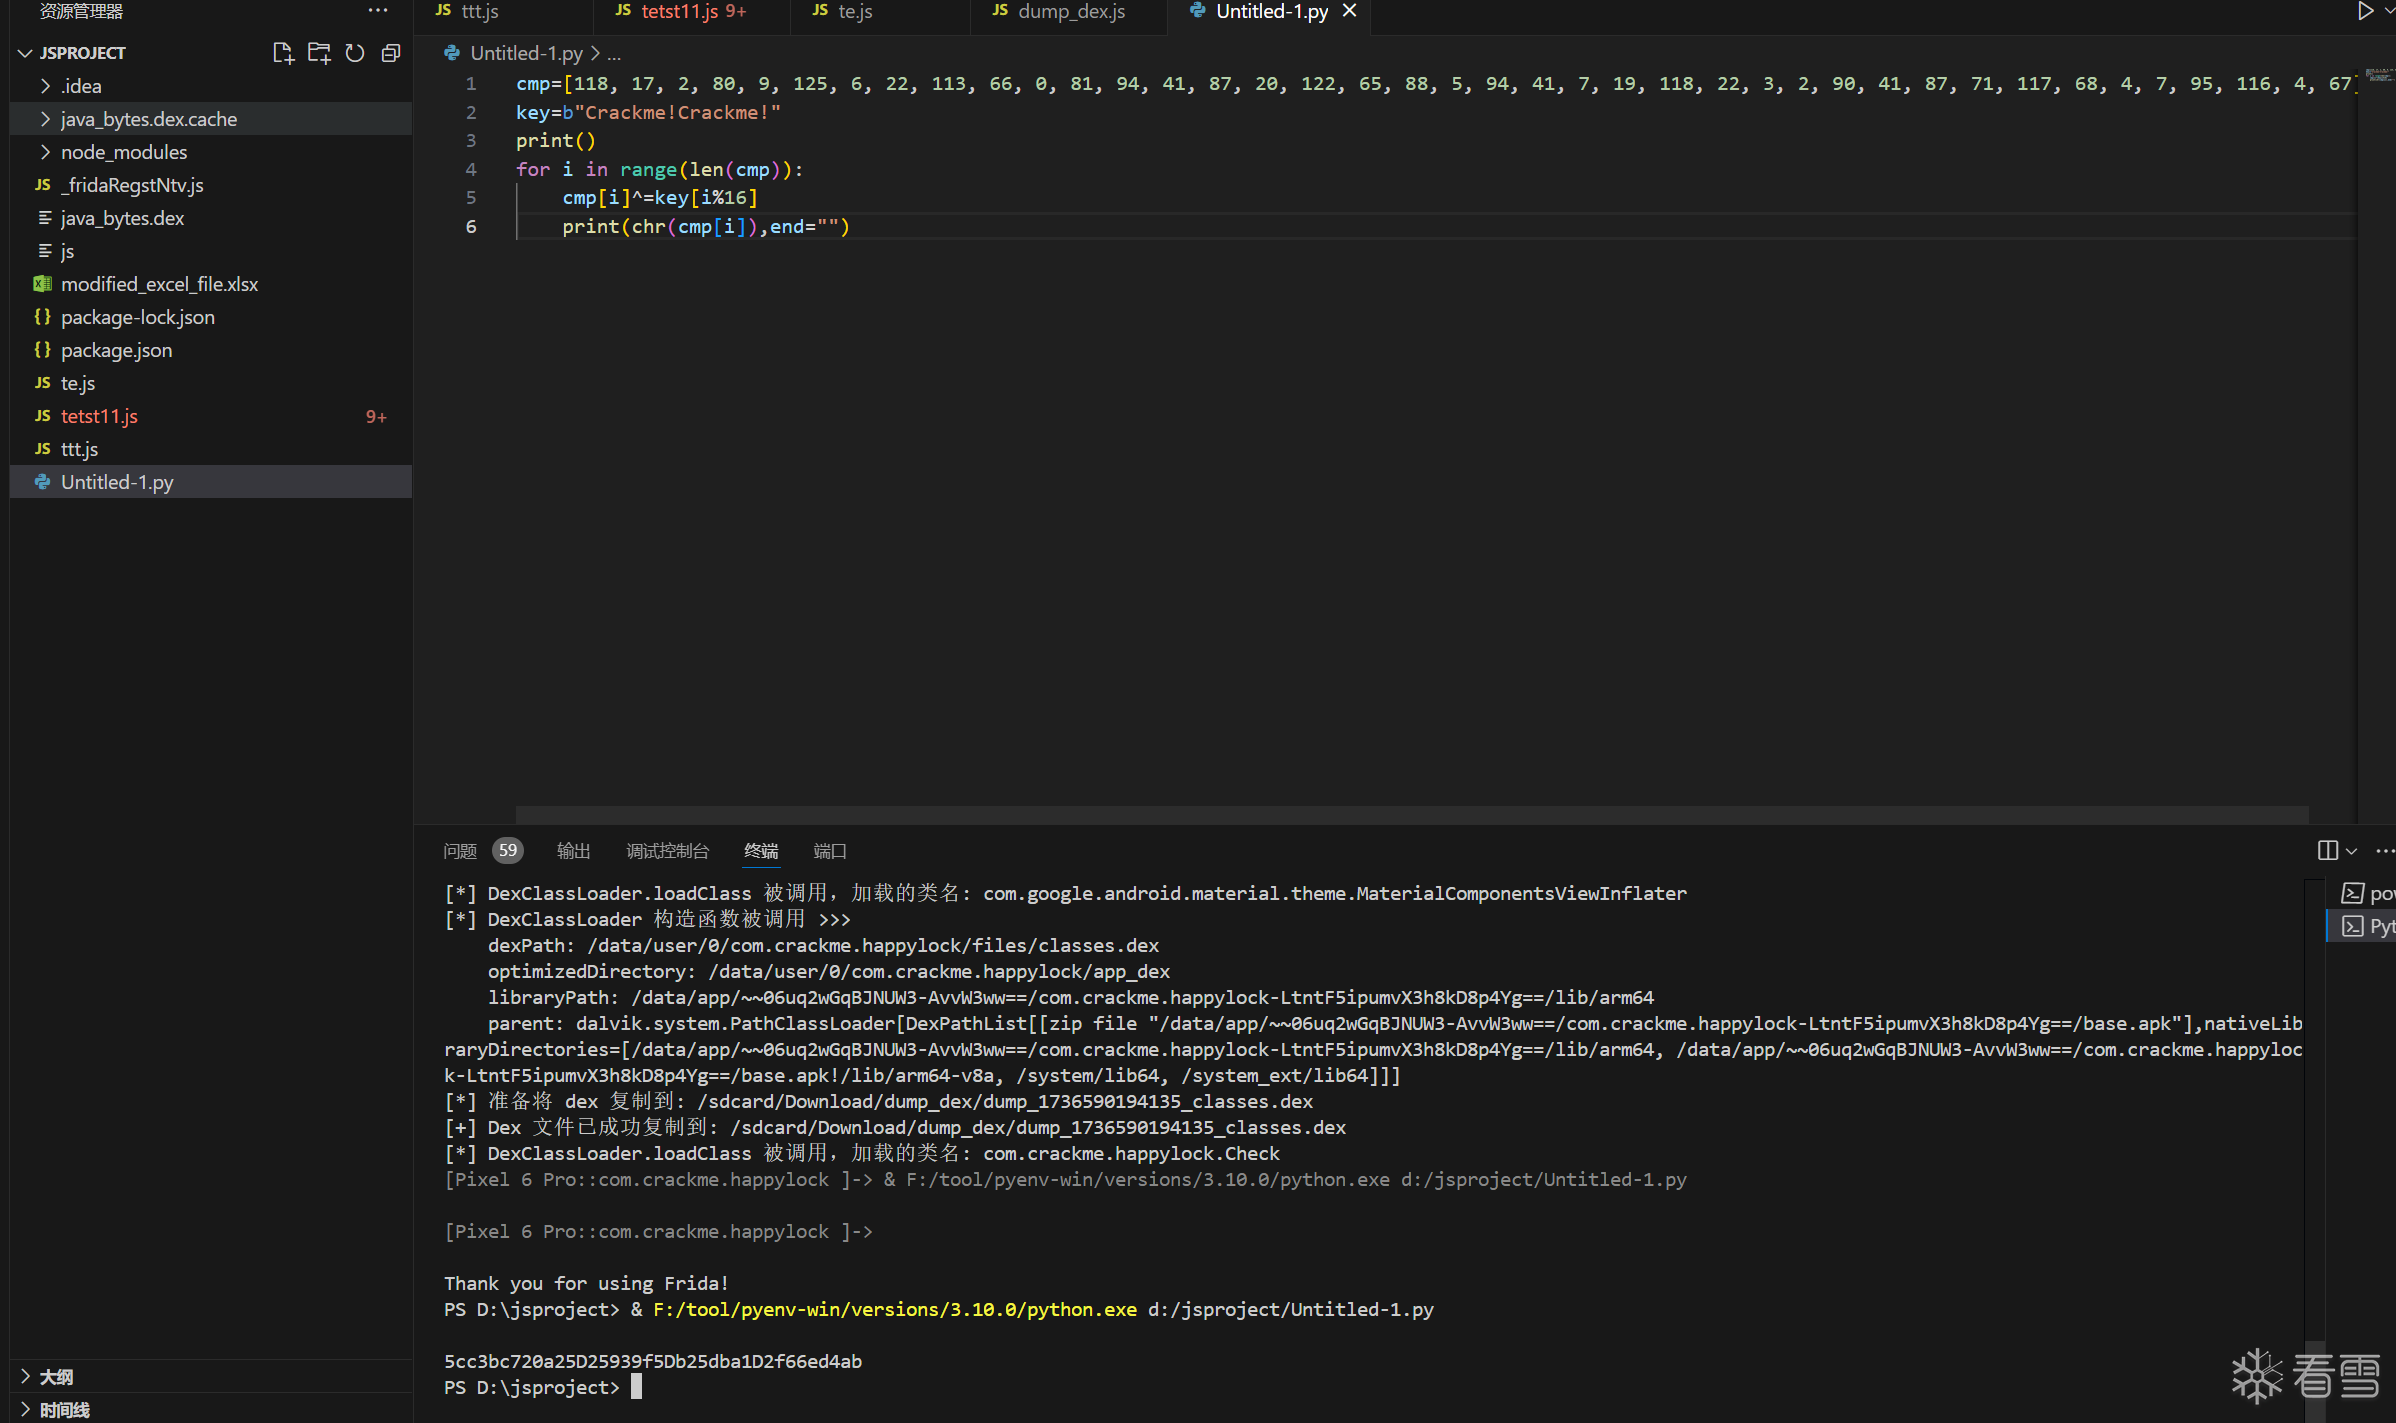Click the New File icon in explorer
2396x1423 pixels.
[283, 53]
